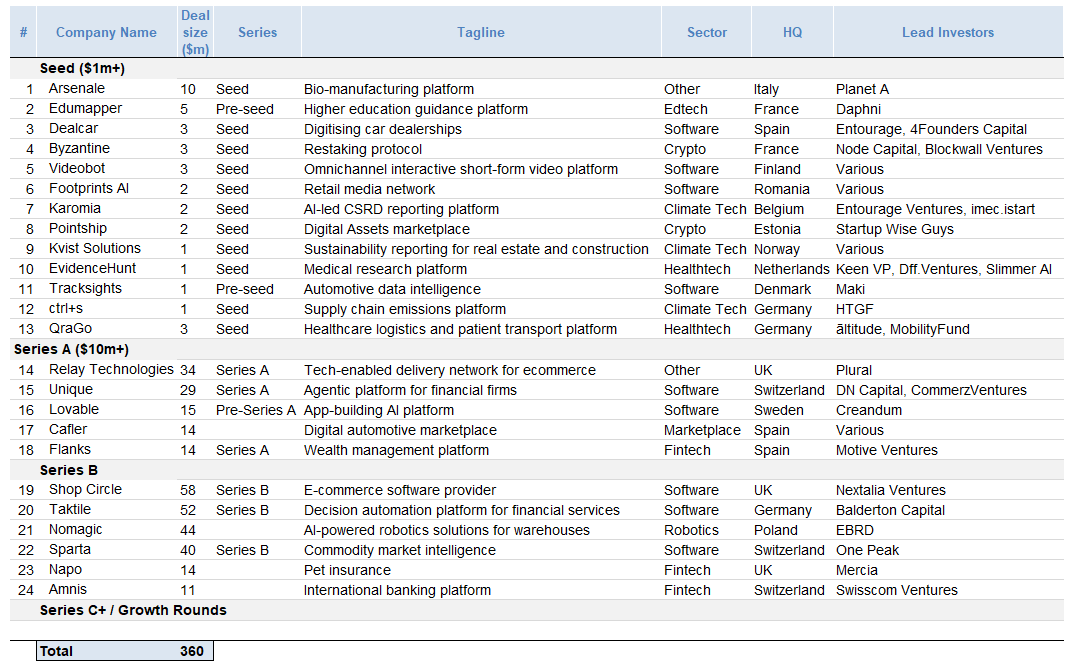Click the 'Swisscom Ventures' investor cell
The image size is (1077, 672).
[x=896, y=590]
